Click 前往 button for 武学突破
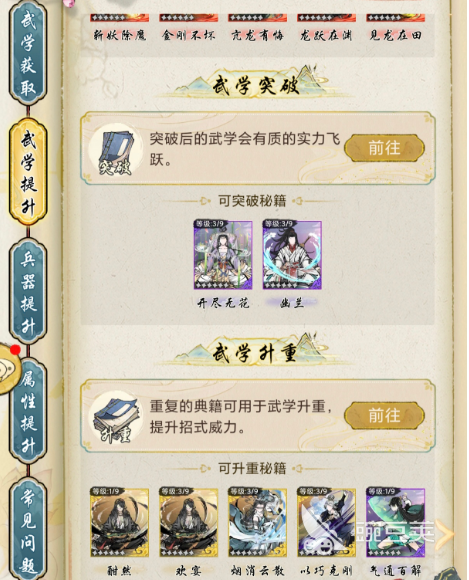This screenshot has height=580, width=469. tap(384, 148)
